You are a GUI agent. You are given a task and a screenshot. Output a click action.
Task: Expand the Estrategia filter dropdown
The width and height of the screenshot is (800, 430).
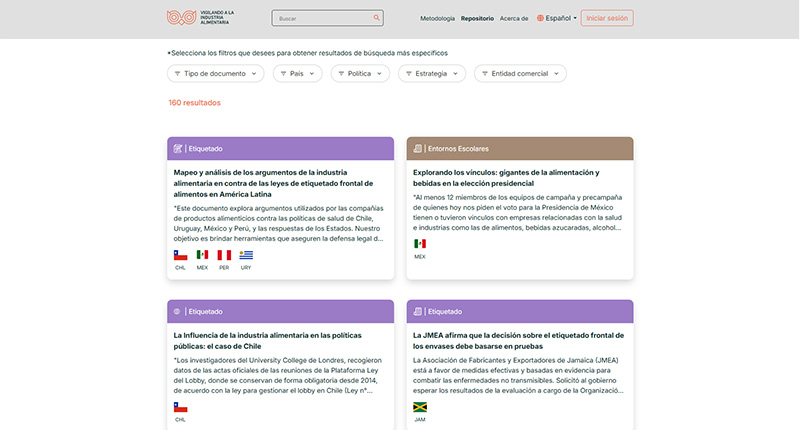pyautogui.click(x=432, y=74)
